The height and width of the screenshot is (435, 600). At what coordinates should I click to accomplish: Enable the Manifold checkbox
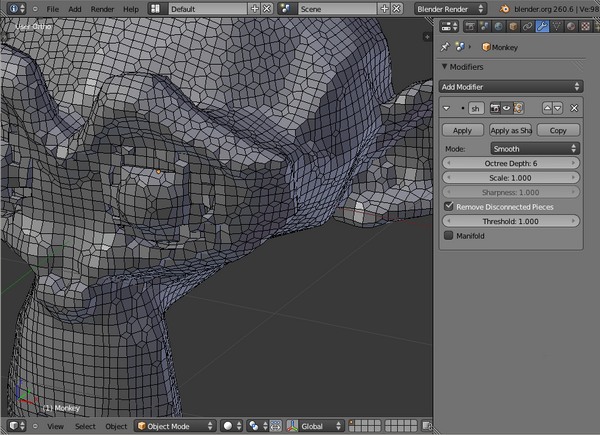click(449, 235)
